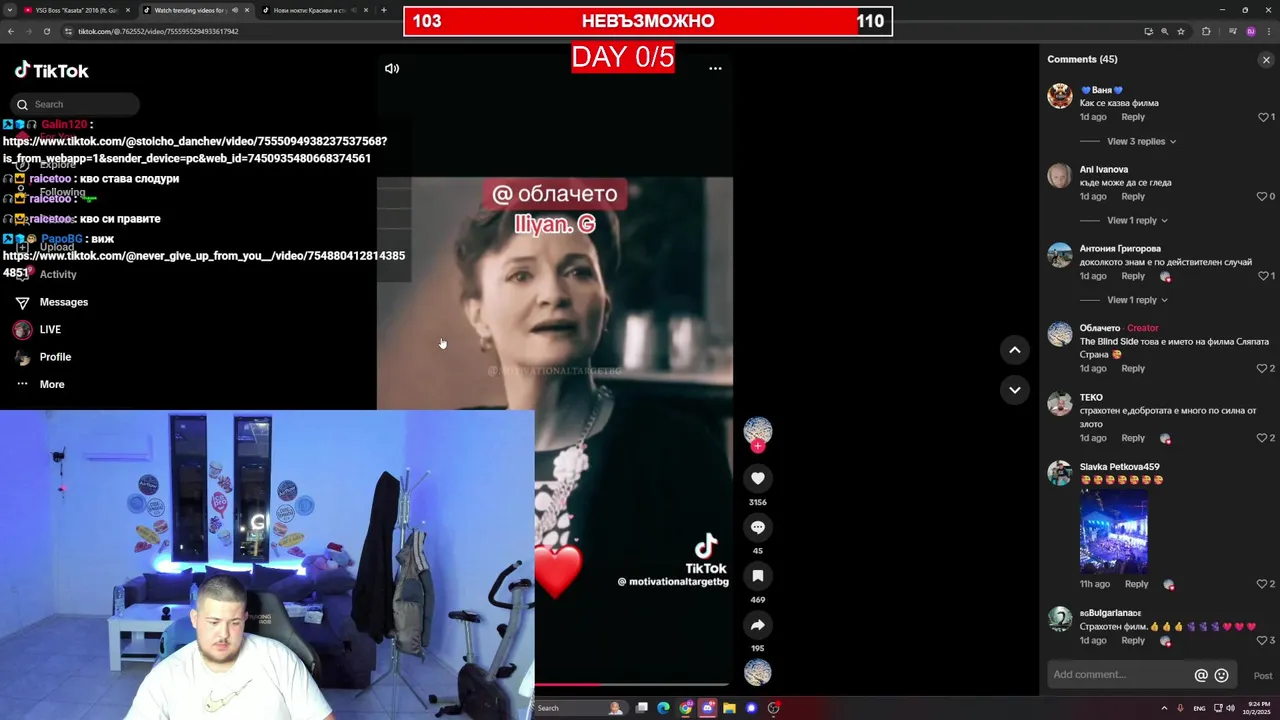Viewport: 1280px width, 720px height.
Task: Like Облачето's comment heart
Action: click(x=1262, y=369)
